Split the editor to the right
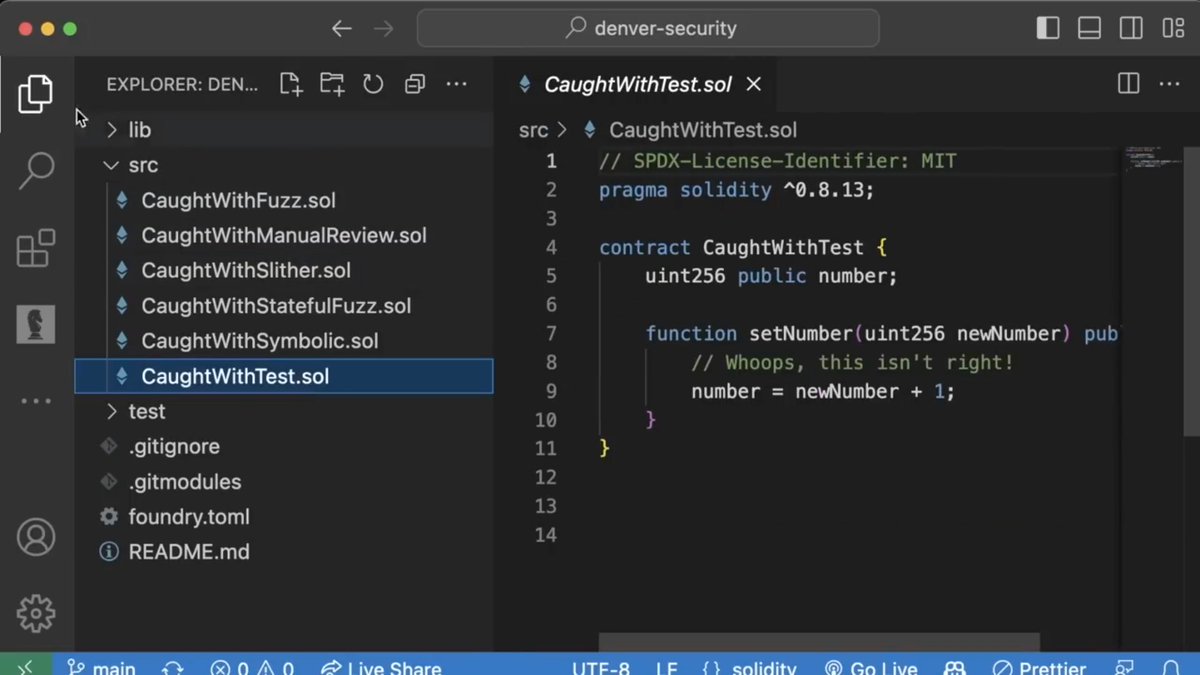Screen dimensions: 1200x675 click(1128, 84)
